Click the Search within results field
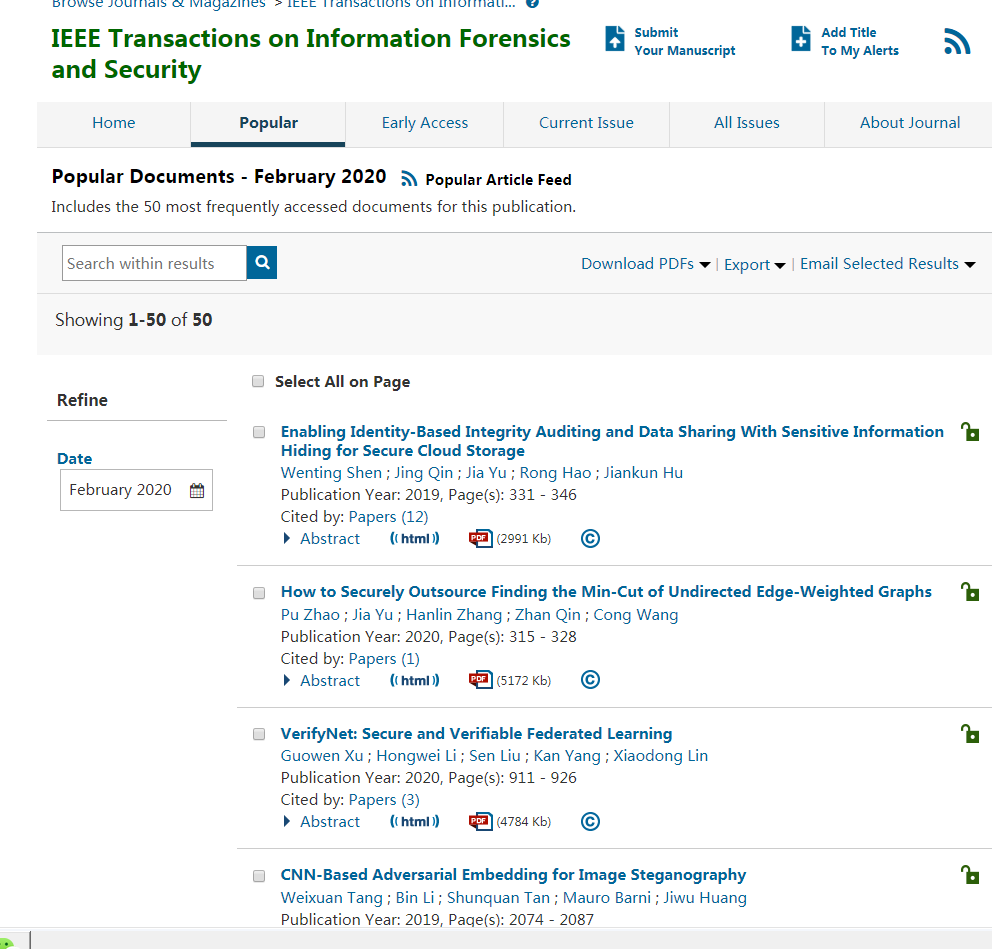The width and height of the screenshot is (992, 949). pos(154,263)
